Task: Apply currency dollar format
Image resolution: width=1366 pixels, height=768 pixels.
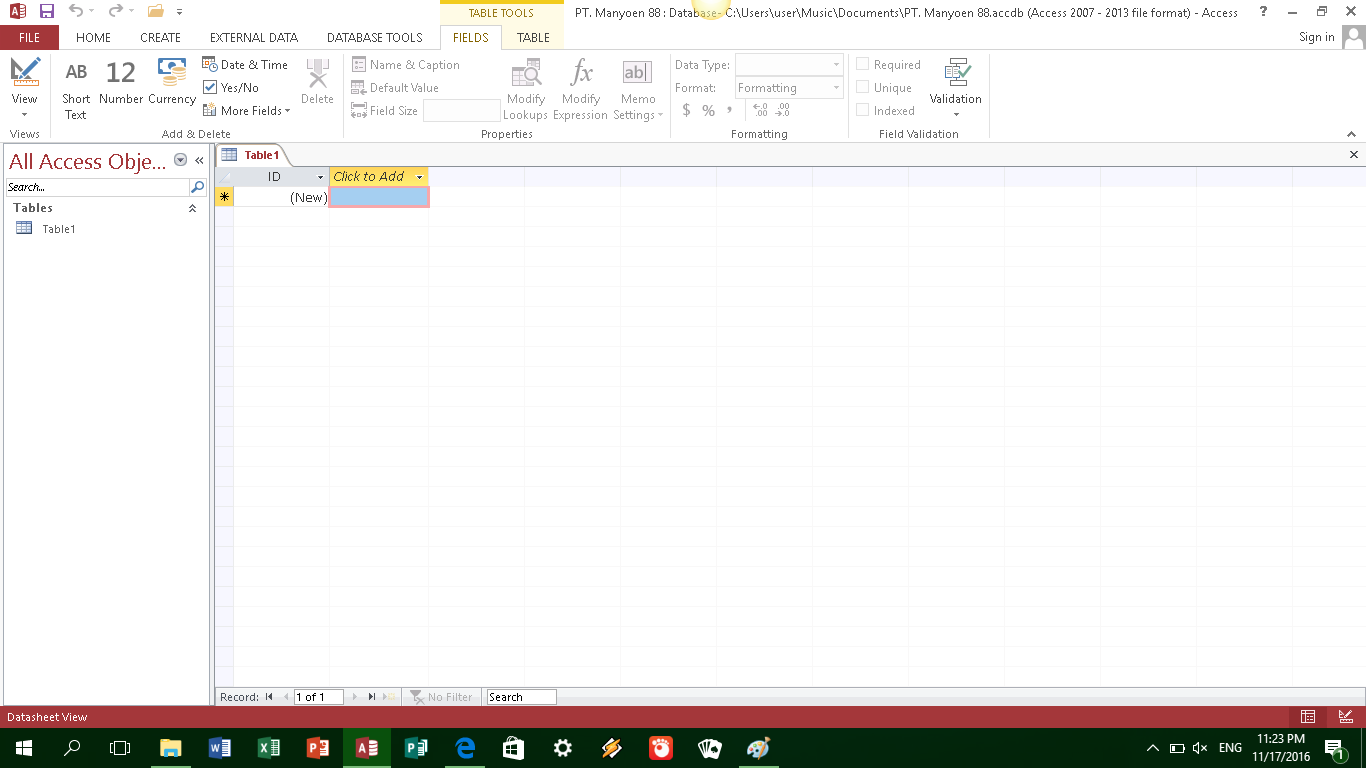Action: coord(687,111)
